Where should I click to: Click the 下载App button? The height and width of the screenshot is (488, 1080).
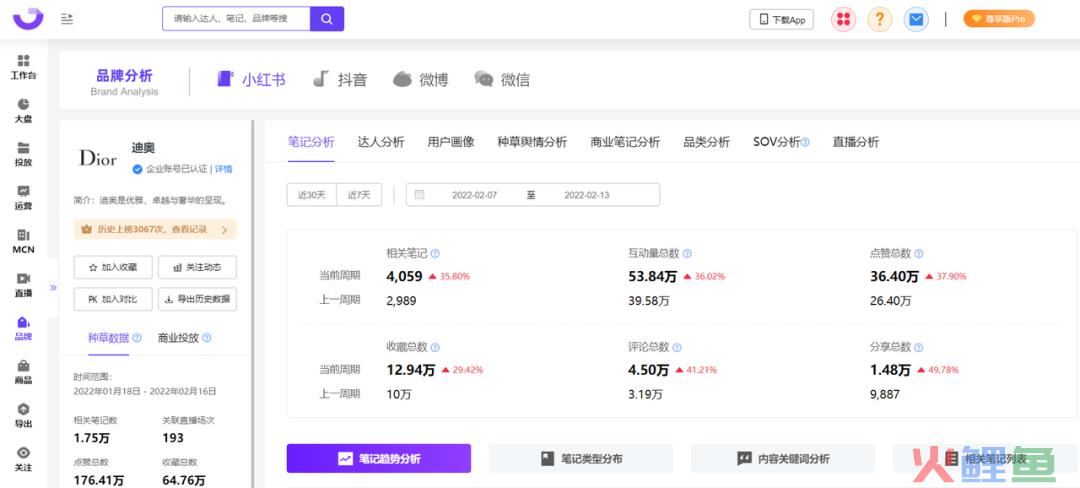tap(782, 19)
